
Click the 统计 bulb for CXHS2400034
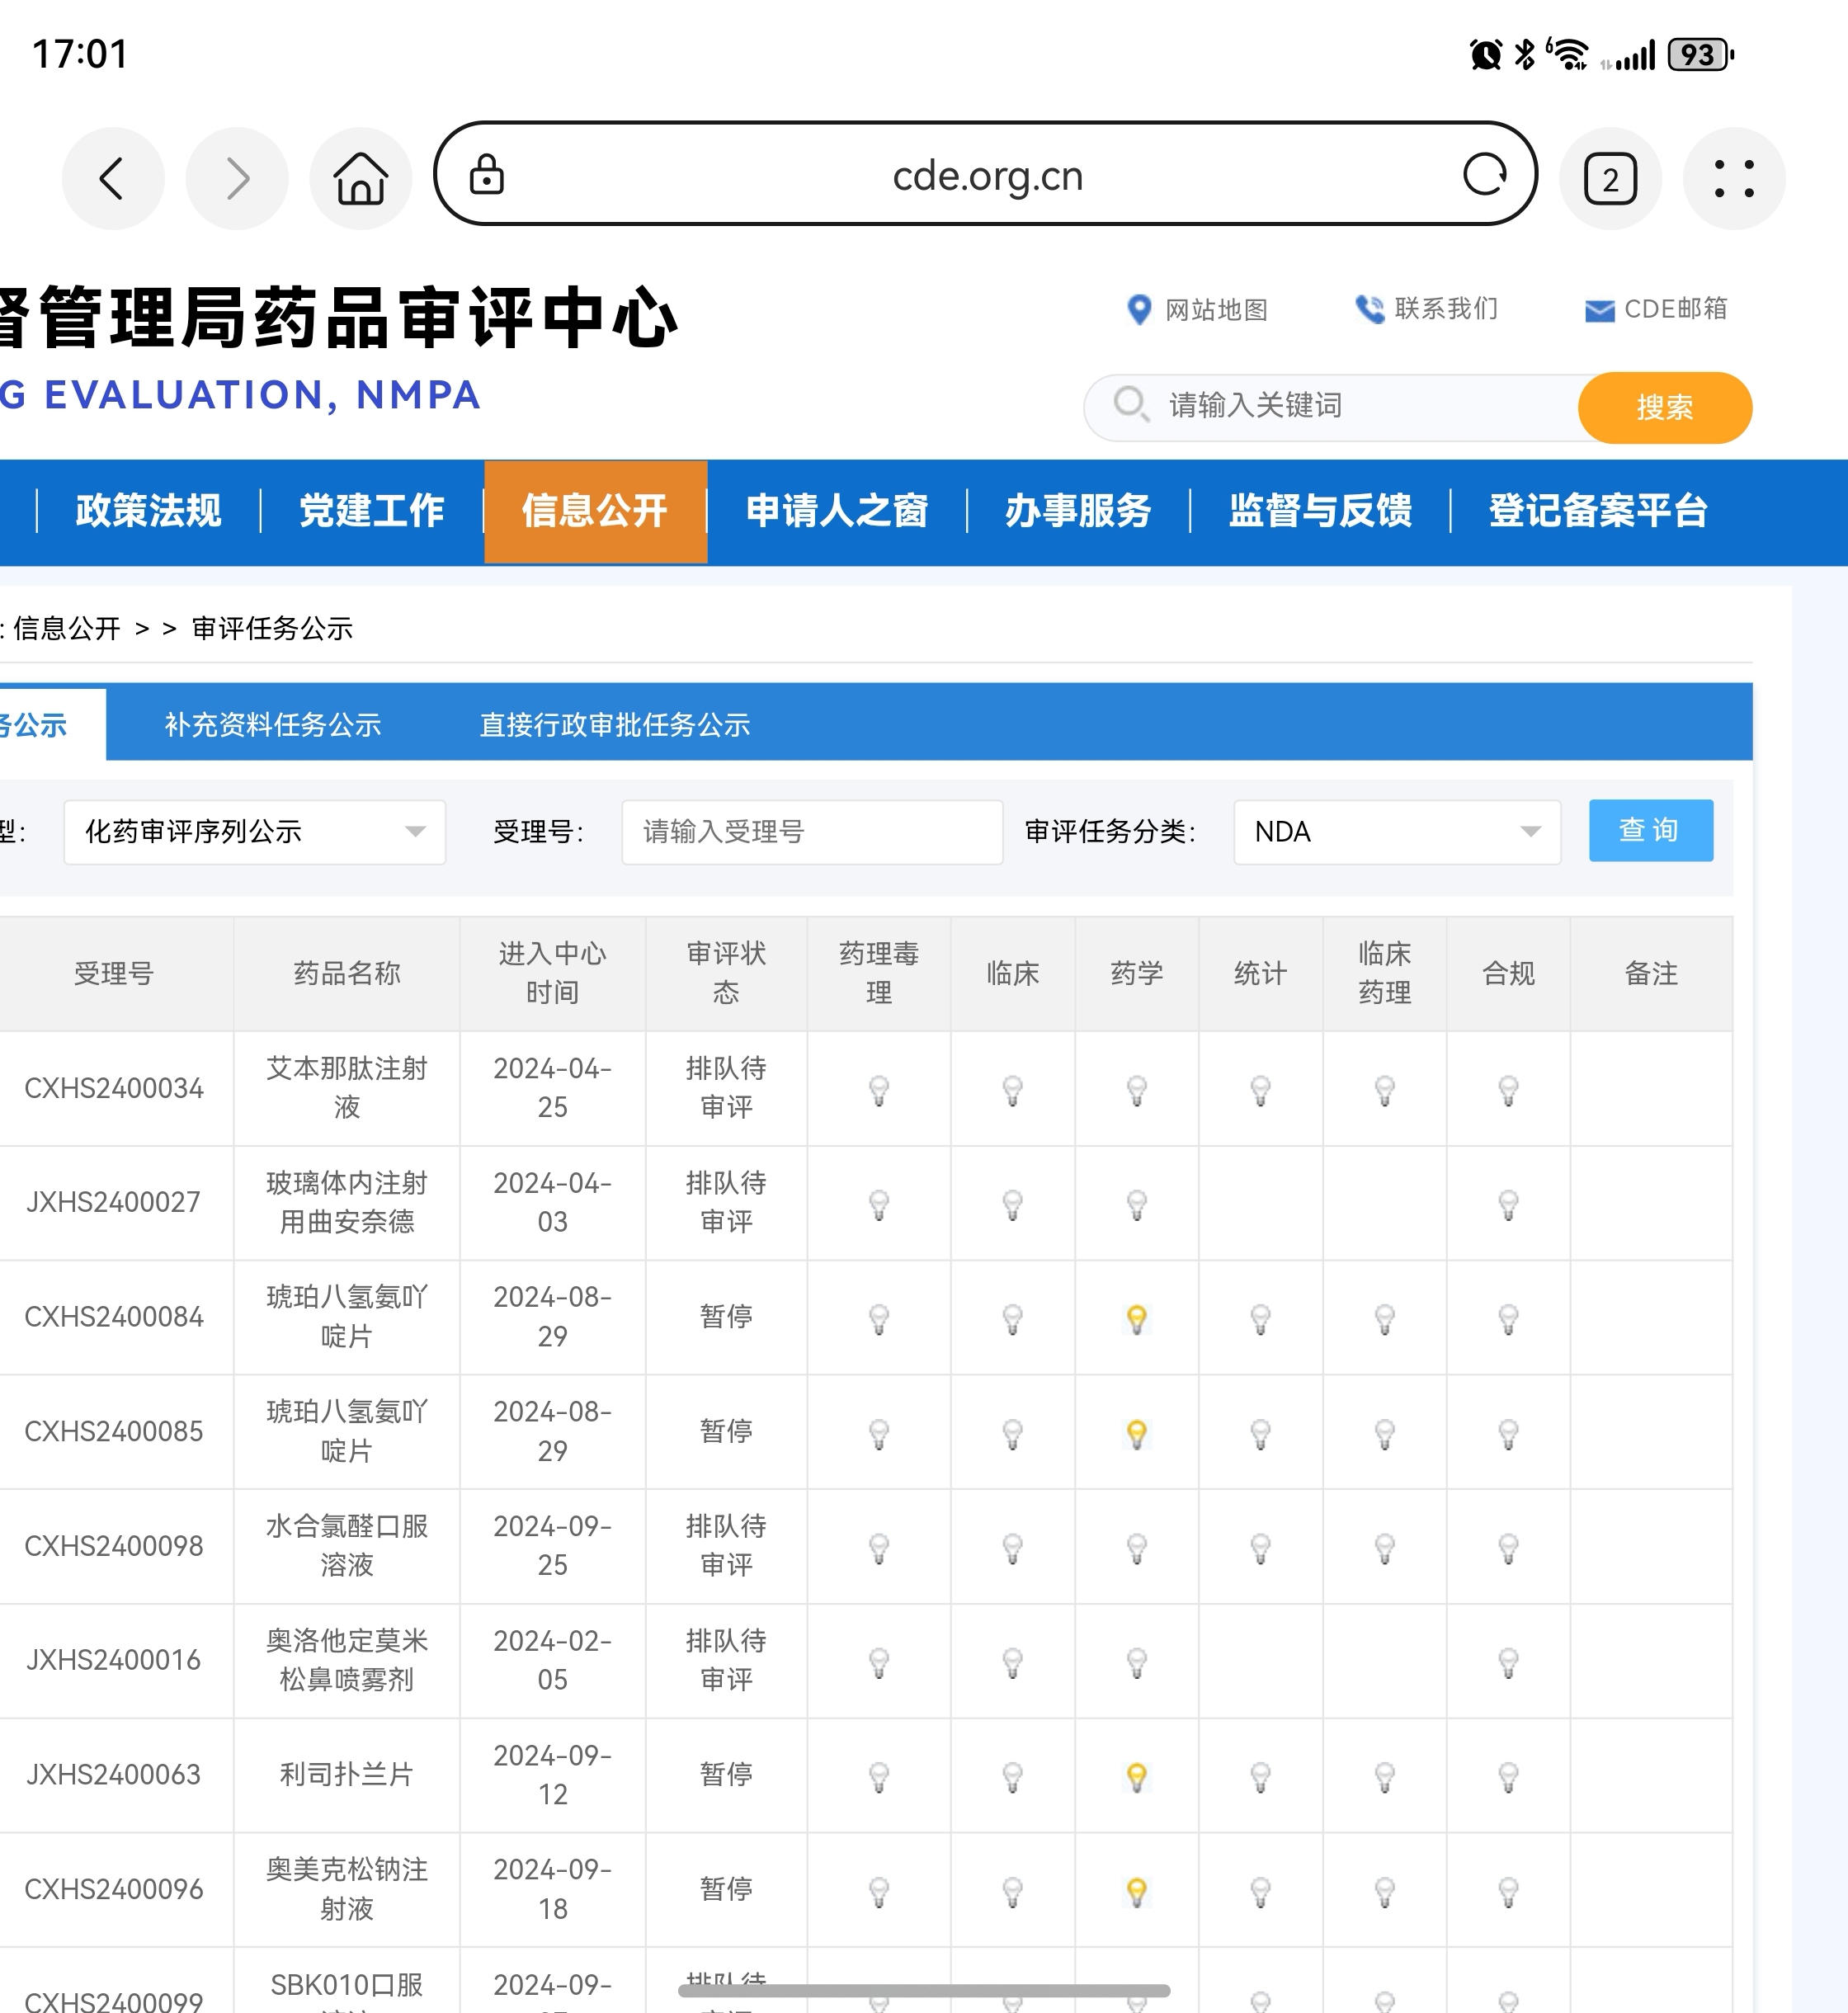tap(1260, 1090)
